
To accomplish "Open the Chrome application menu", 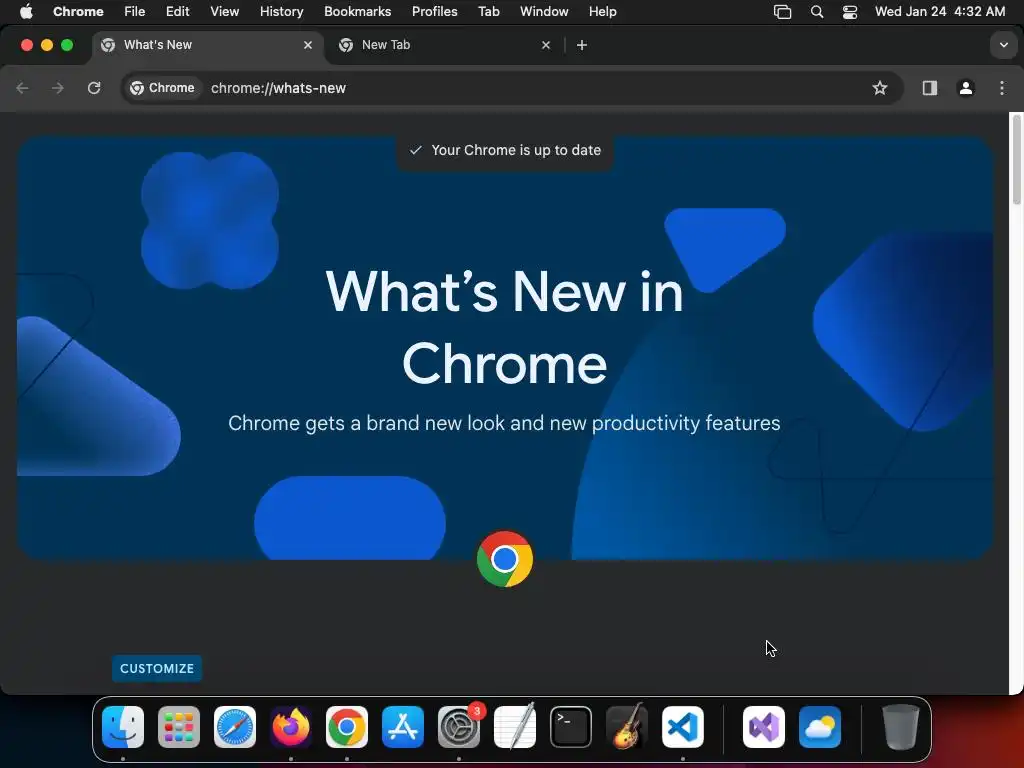I will click(x=78, y=12).
